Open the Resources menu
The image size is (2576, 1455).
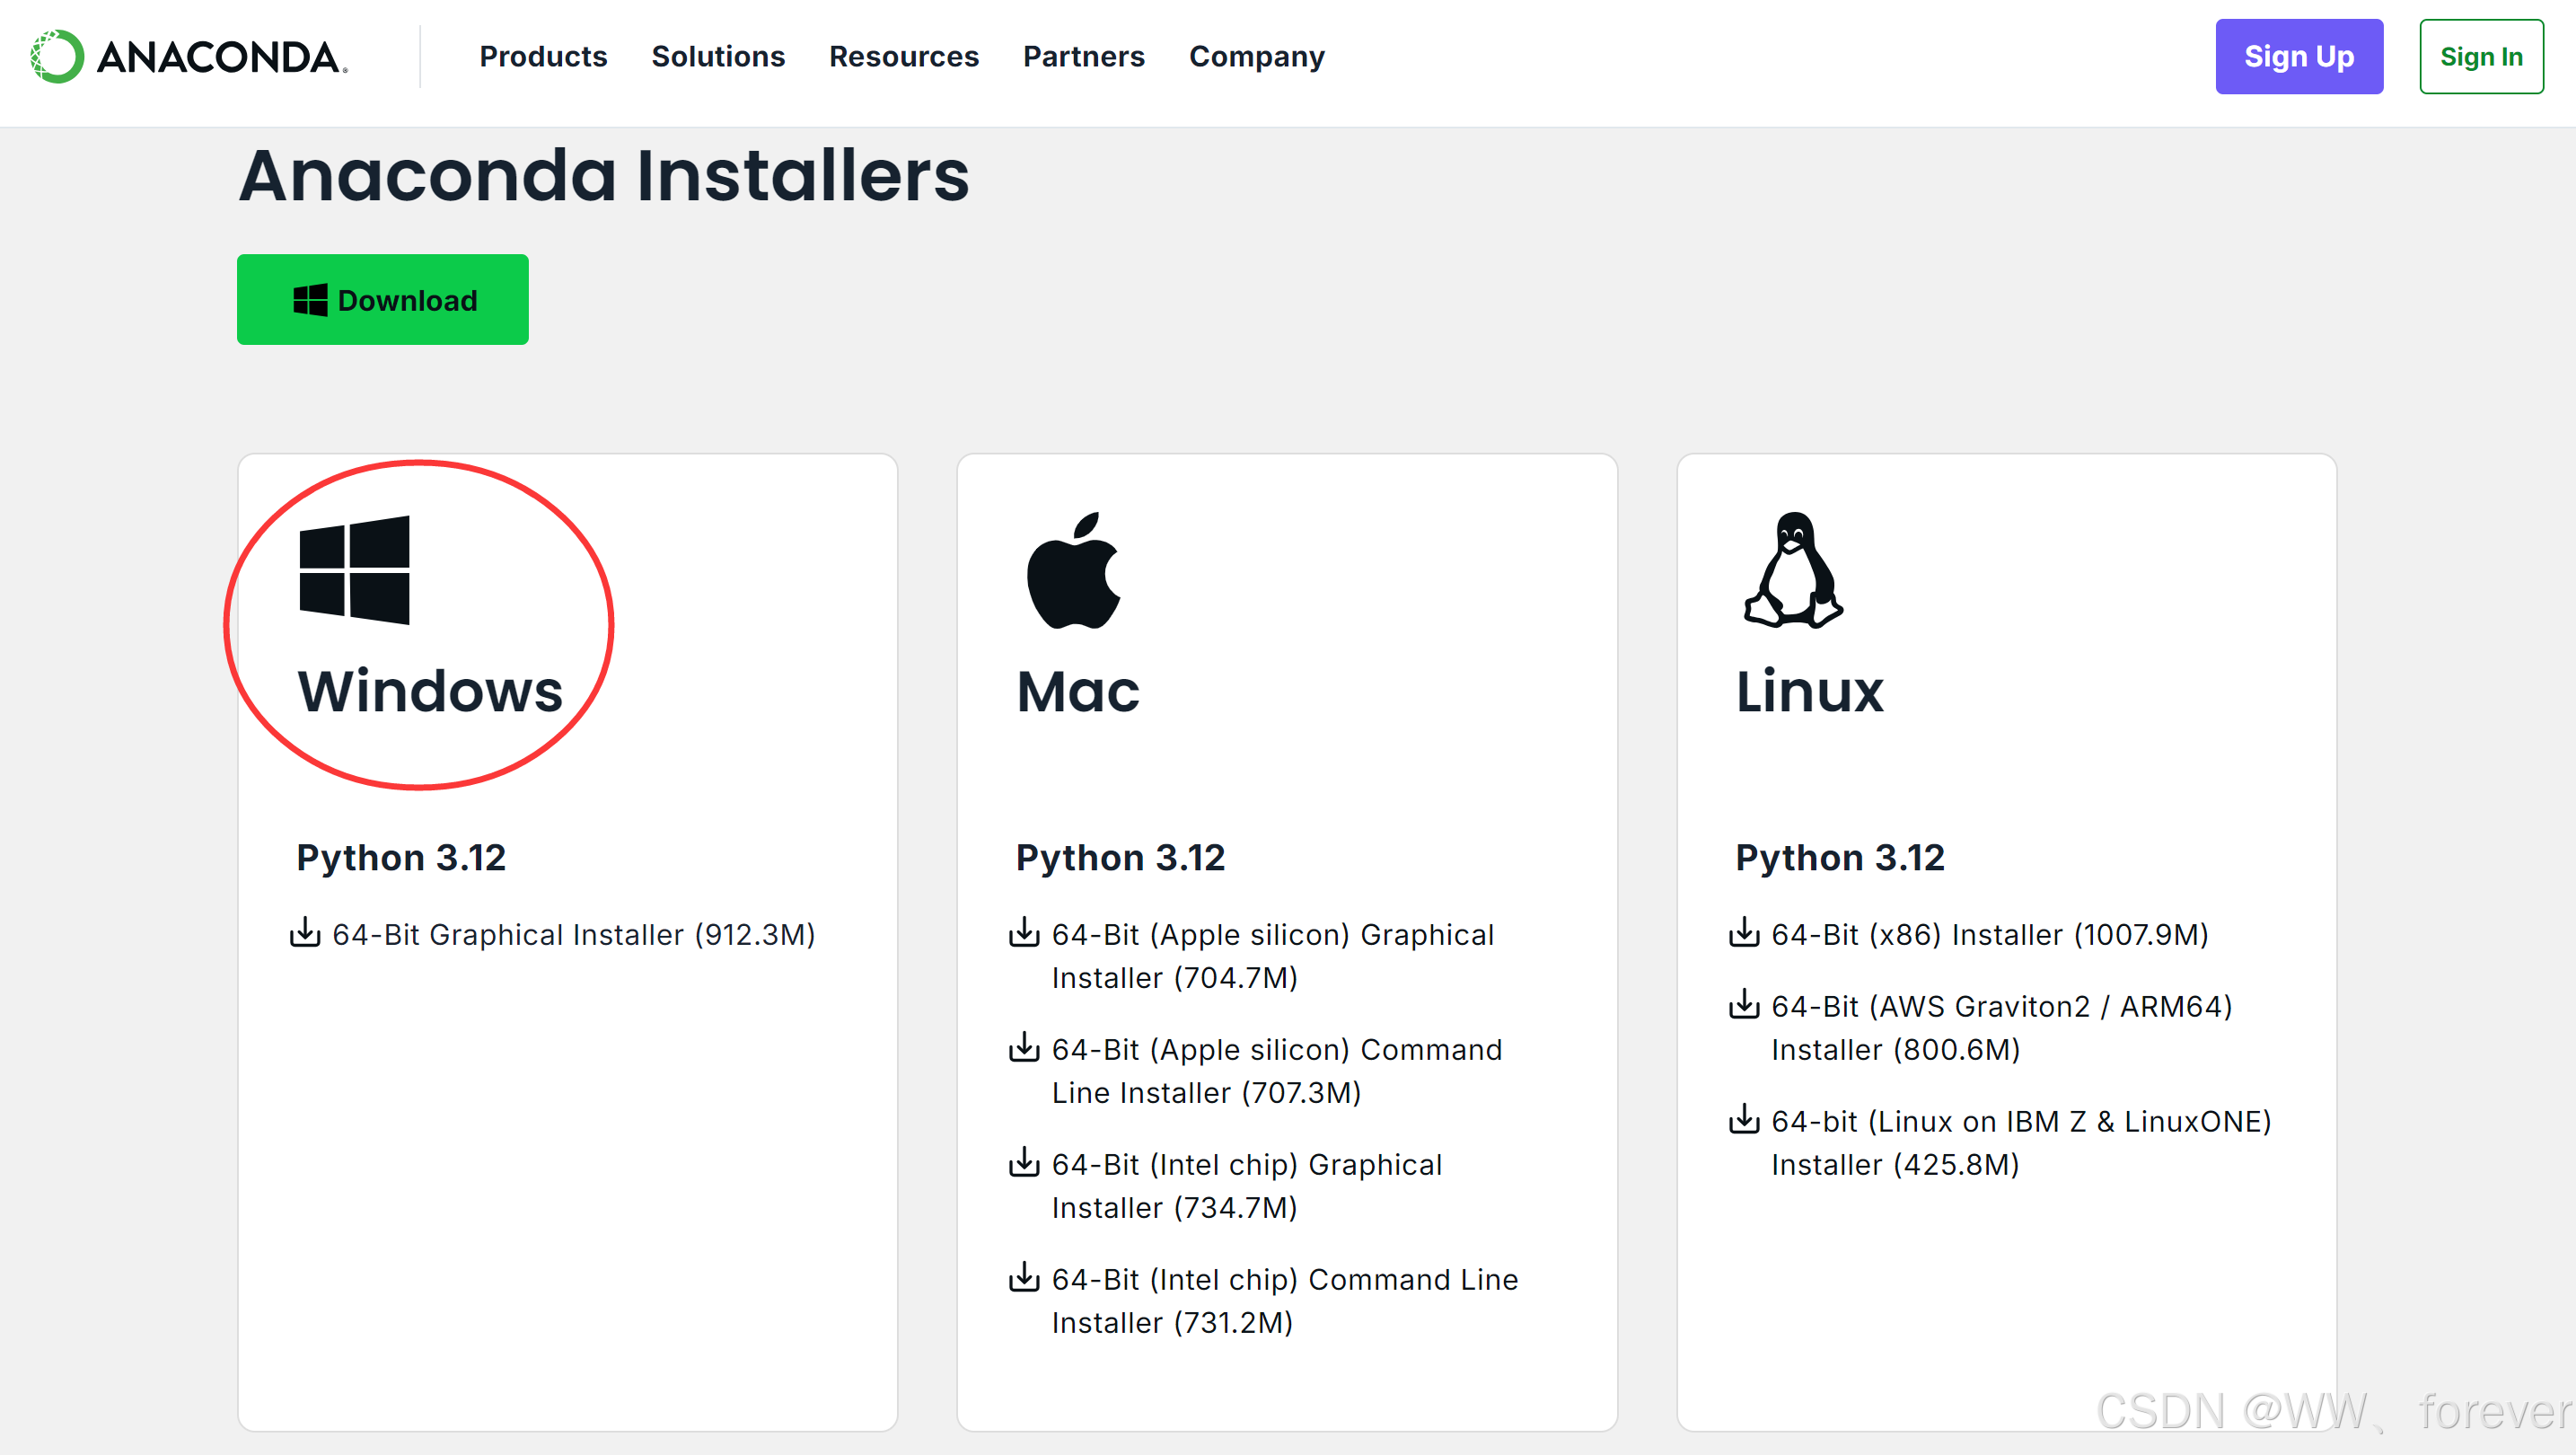pyautogui.click(x=903, y=57)
